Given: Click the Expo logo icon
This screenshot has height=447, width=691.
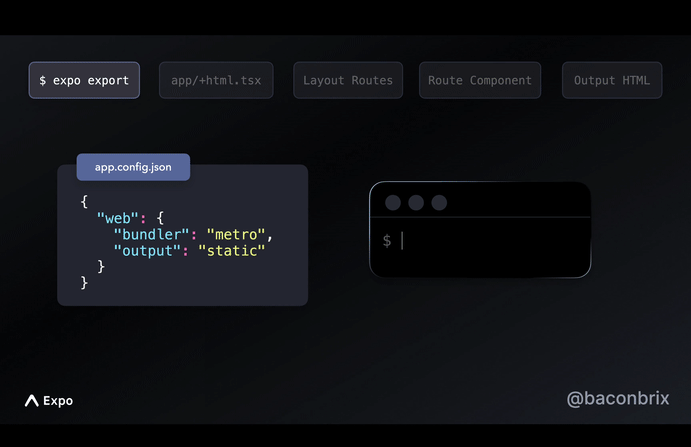Looking at the screenshot, I should coord(32,400).
